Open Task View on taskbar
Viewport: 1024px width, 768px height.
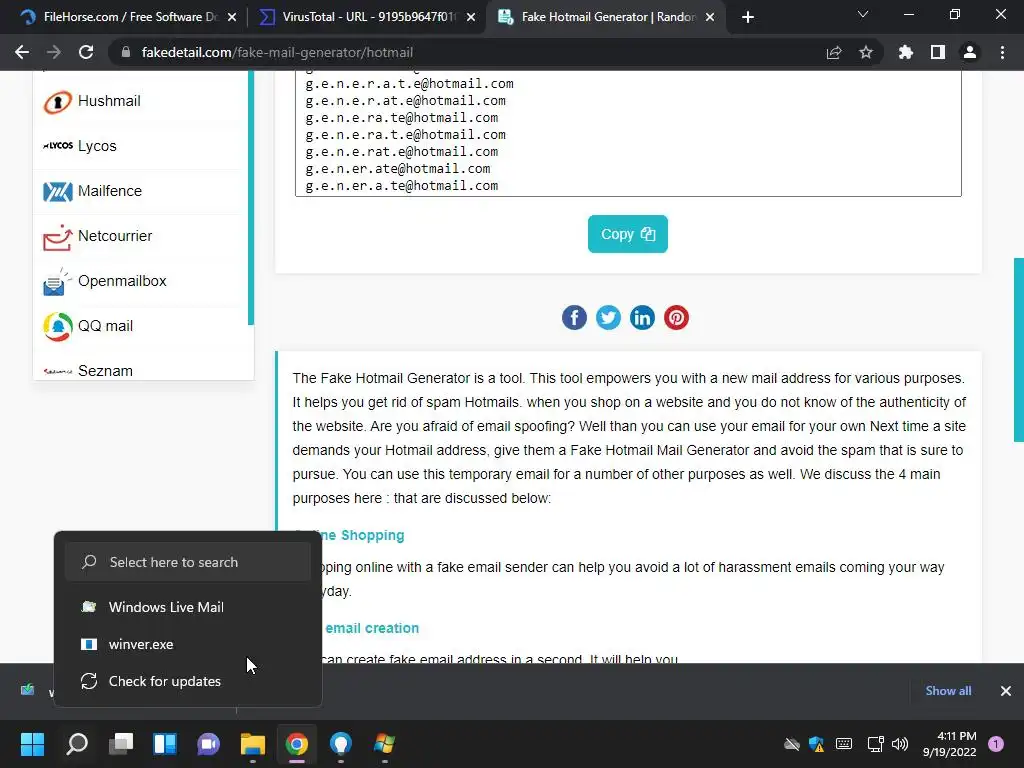tap(121, 744)
